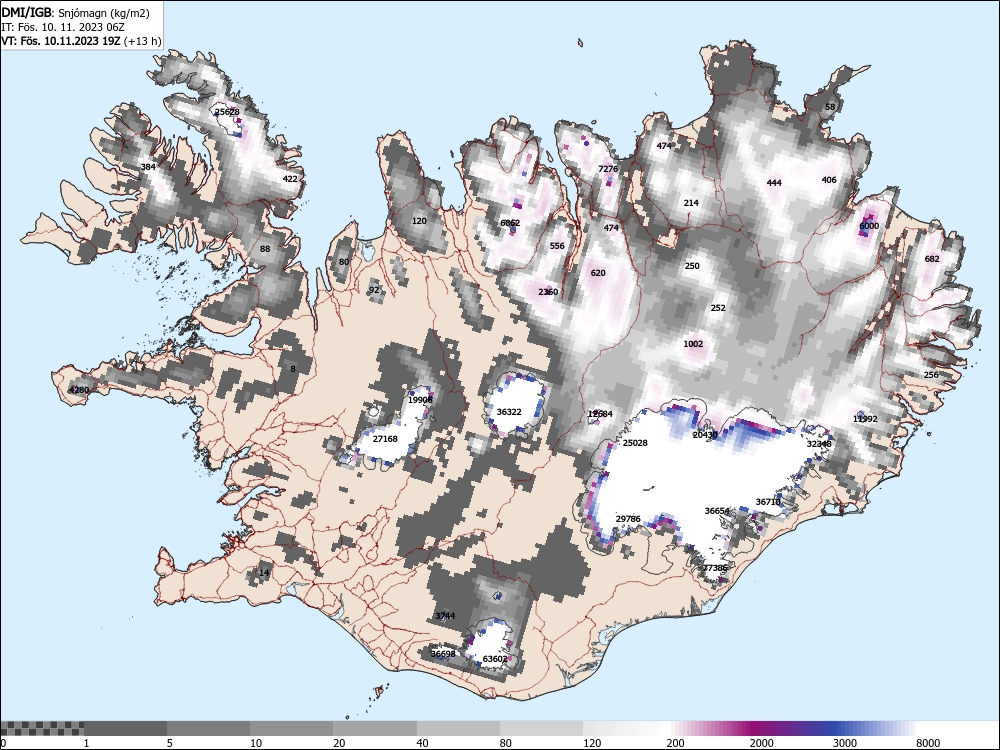Click the snow value 27168 on Langjökull
The image size is (1000, 750).
coord(385,439)
